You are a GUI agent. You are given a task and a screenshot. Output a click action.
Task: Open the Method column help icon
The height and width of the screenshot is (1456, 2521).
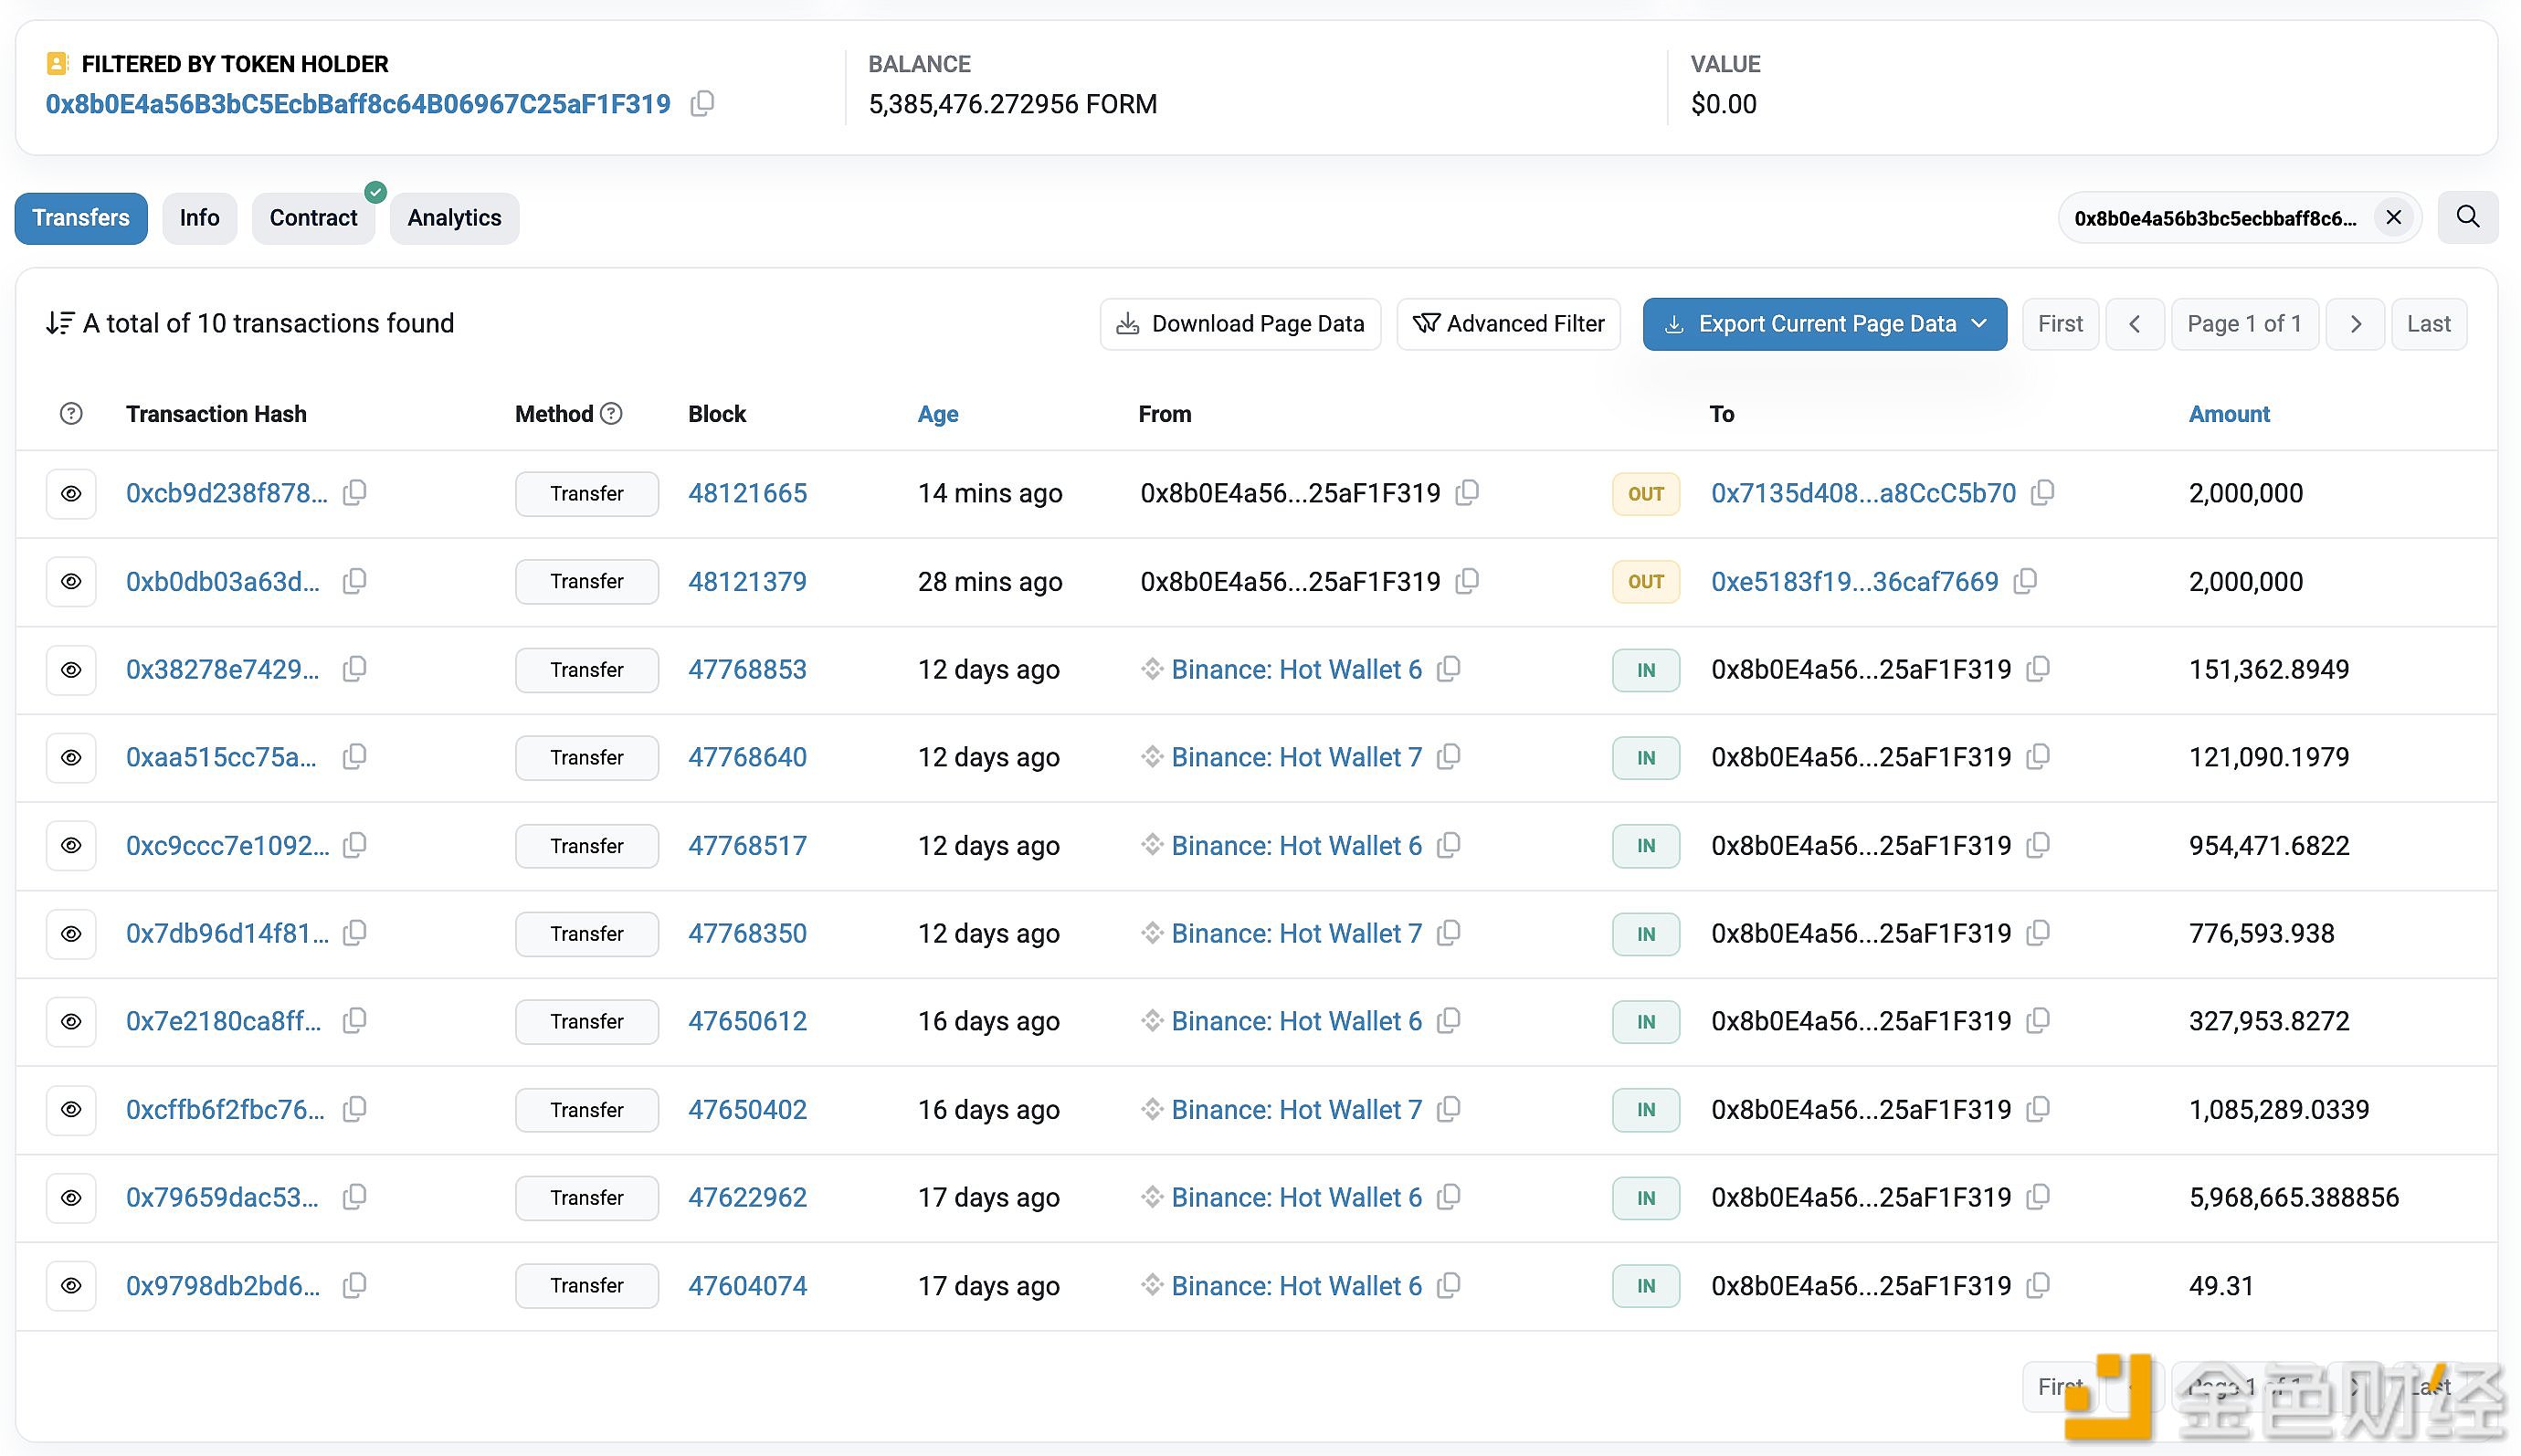pos(611,414)
